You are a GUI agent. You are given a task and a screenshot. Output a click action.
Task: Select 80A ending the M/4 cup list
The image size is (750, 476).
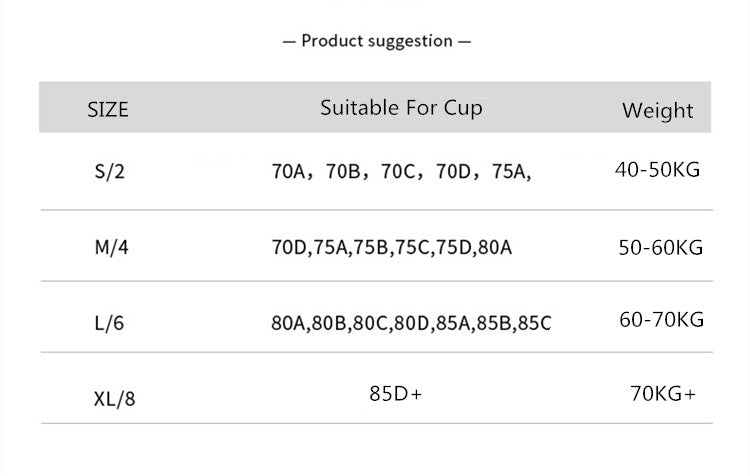493,247
